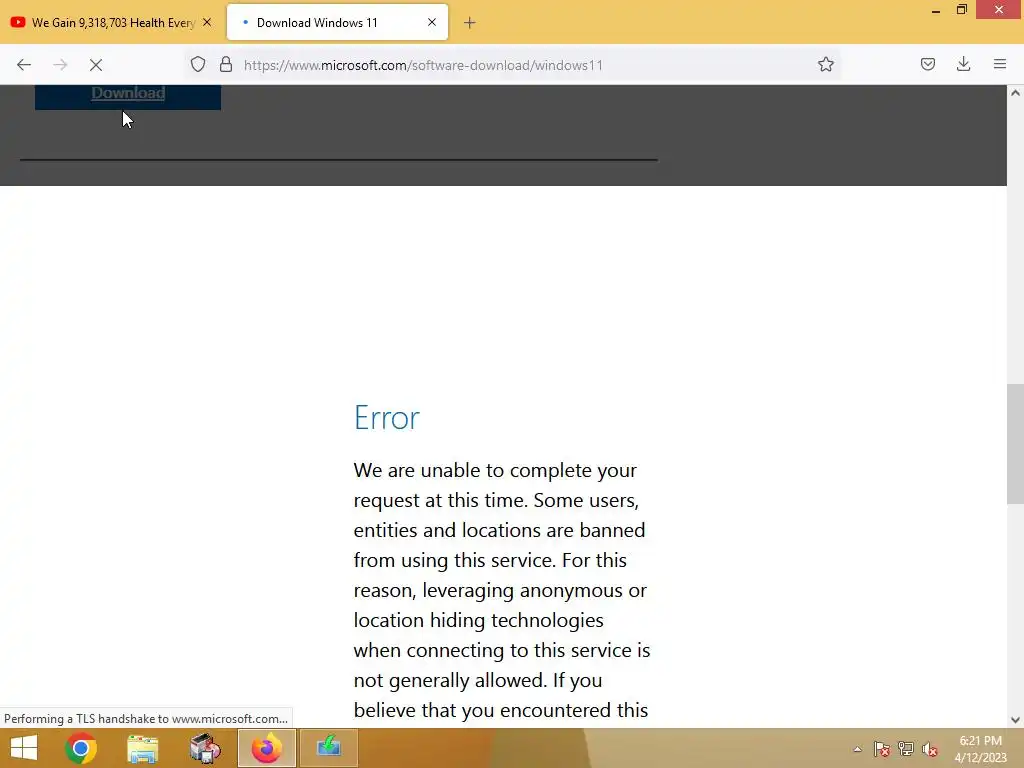
Task: Click the scrollbar down arrow
Action: click(x=1015, y=720)
